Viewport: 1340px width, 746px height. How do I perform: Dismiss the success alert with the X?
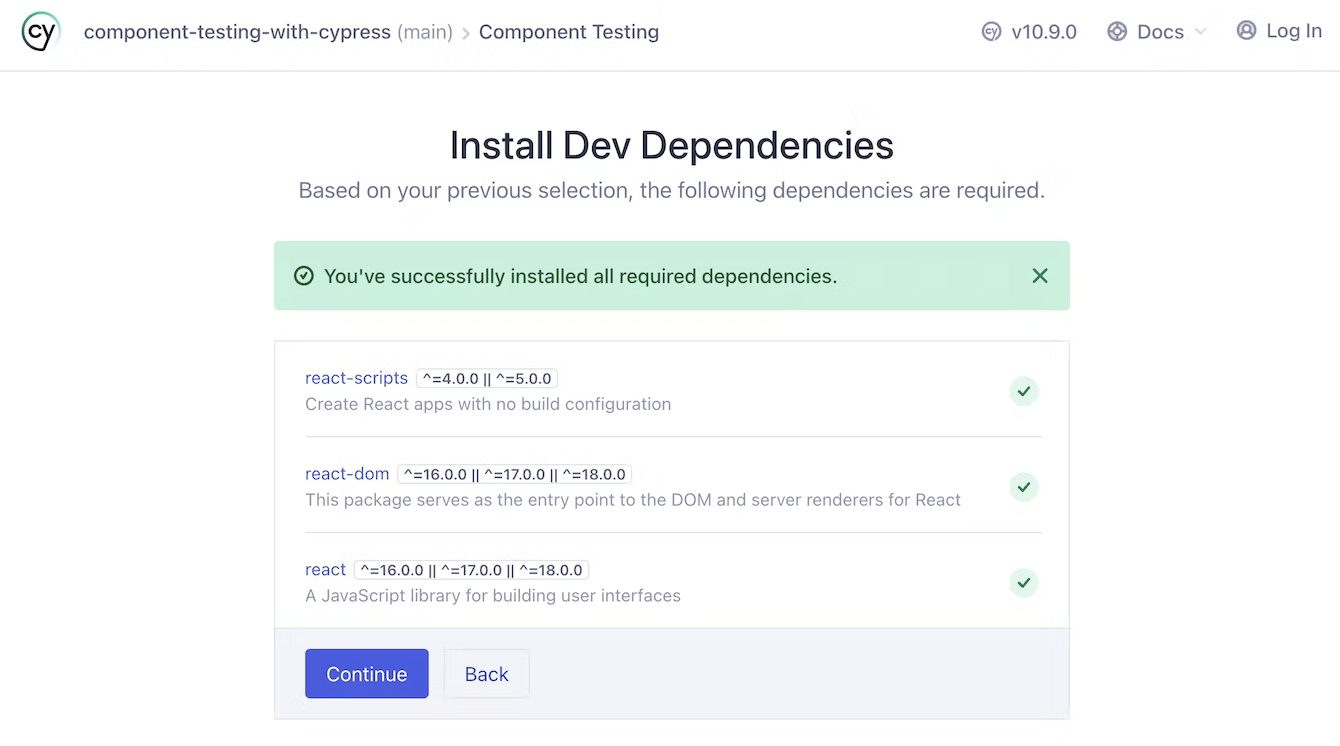1040,276
